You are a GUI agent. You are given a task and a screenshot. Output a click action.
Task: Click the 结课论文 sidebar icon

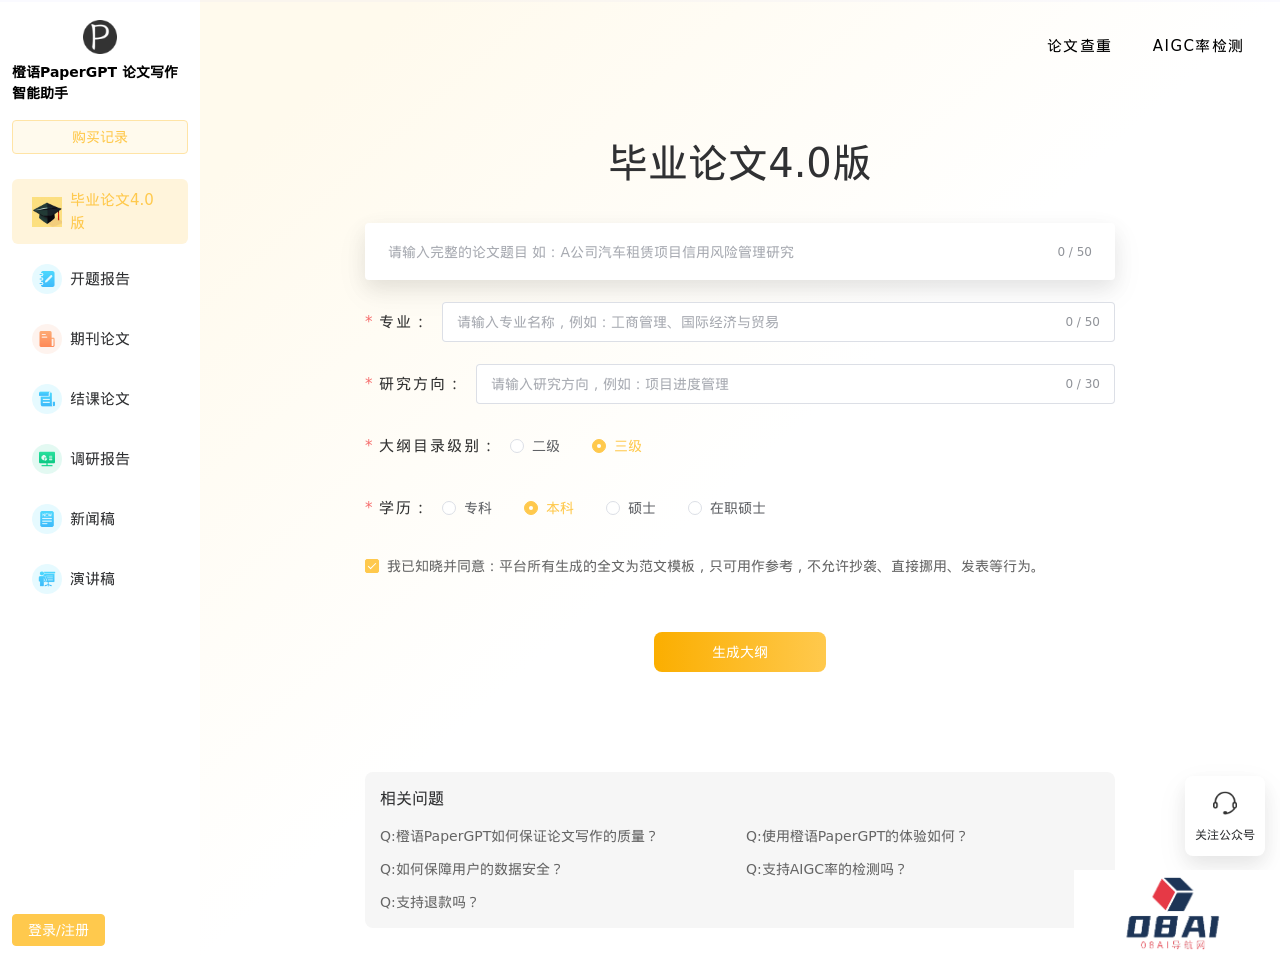47,399
